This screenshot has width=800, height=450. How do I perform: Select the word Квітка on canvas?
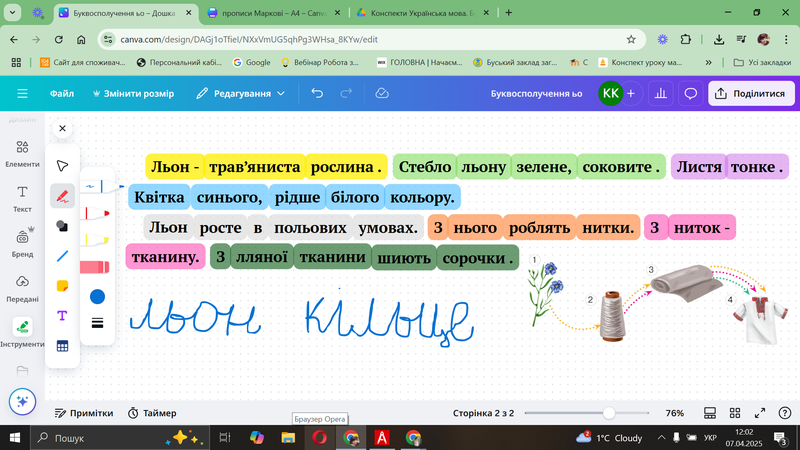(159, 197)
